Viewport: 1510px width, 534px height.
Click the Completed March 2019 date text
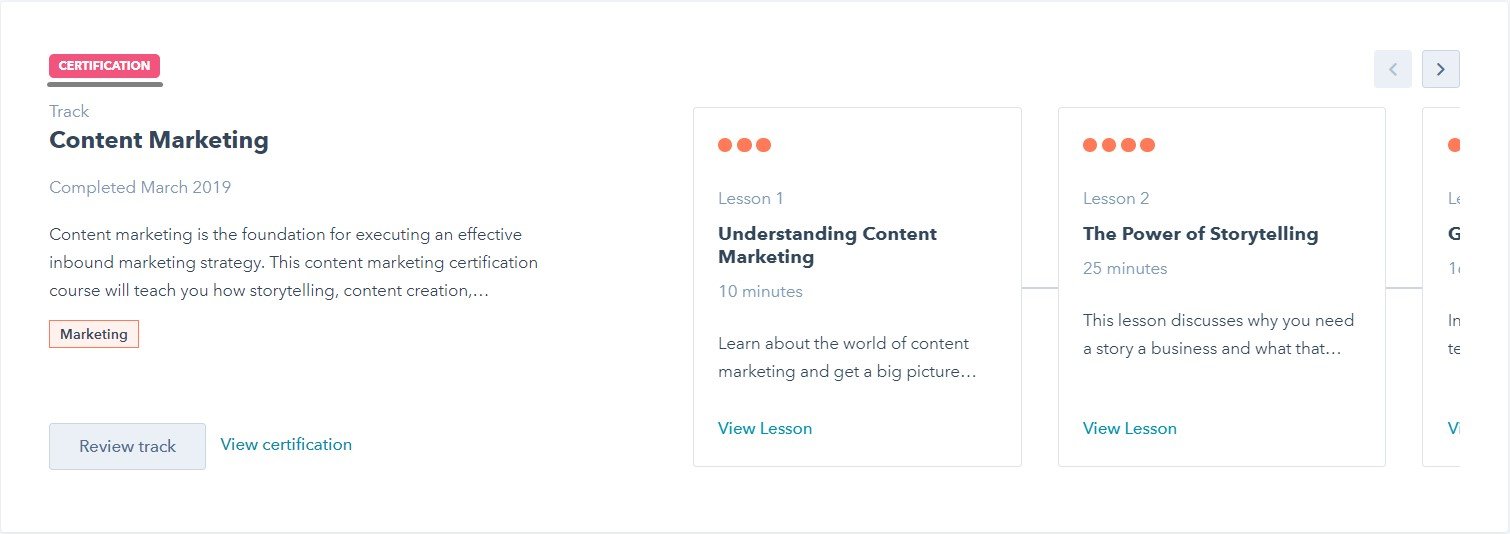140,187
